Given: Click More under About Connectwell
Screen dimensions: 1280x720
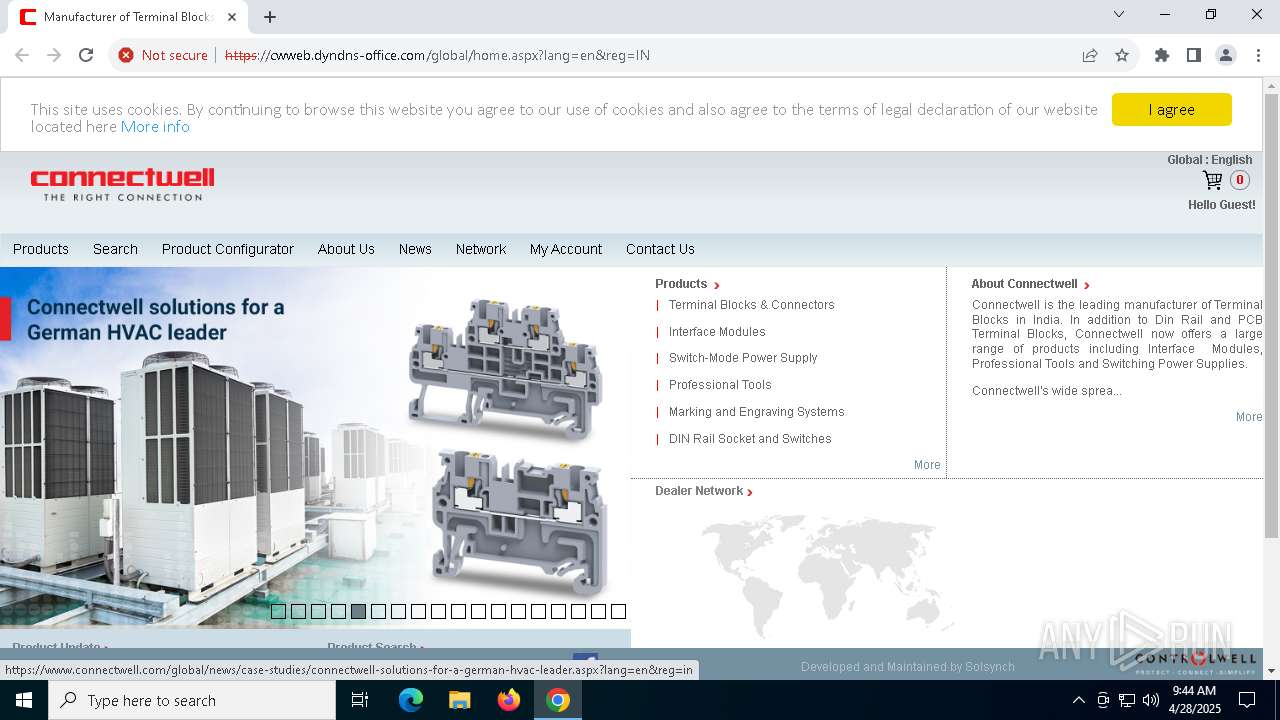Looking at the screenshot, I should (x=1249, y=417).
